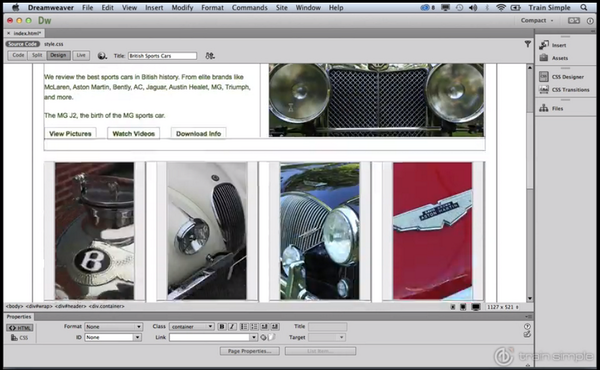The height and width of the screenshot is (370, 600).
Task: Open the CSS Transitions panel icon
Action: click(x=544, y=90)
